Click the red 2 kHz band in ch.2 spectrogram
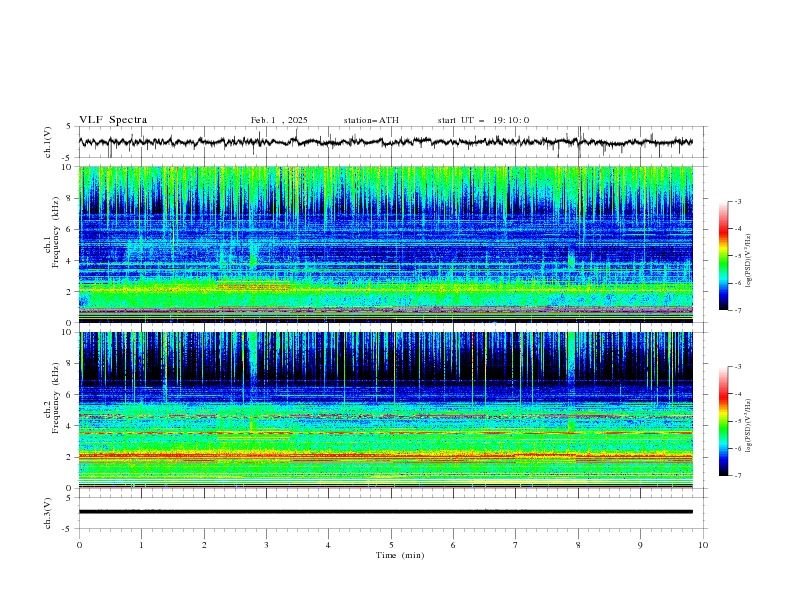The image size is (792, 612). (x=385, y=456)
